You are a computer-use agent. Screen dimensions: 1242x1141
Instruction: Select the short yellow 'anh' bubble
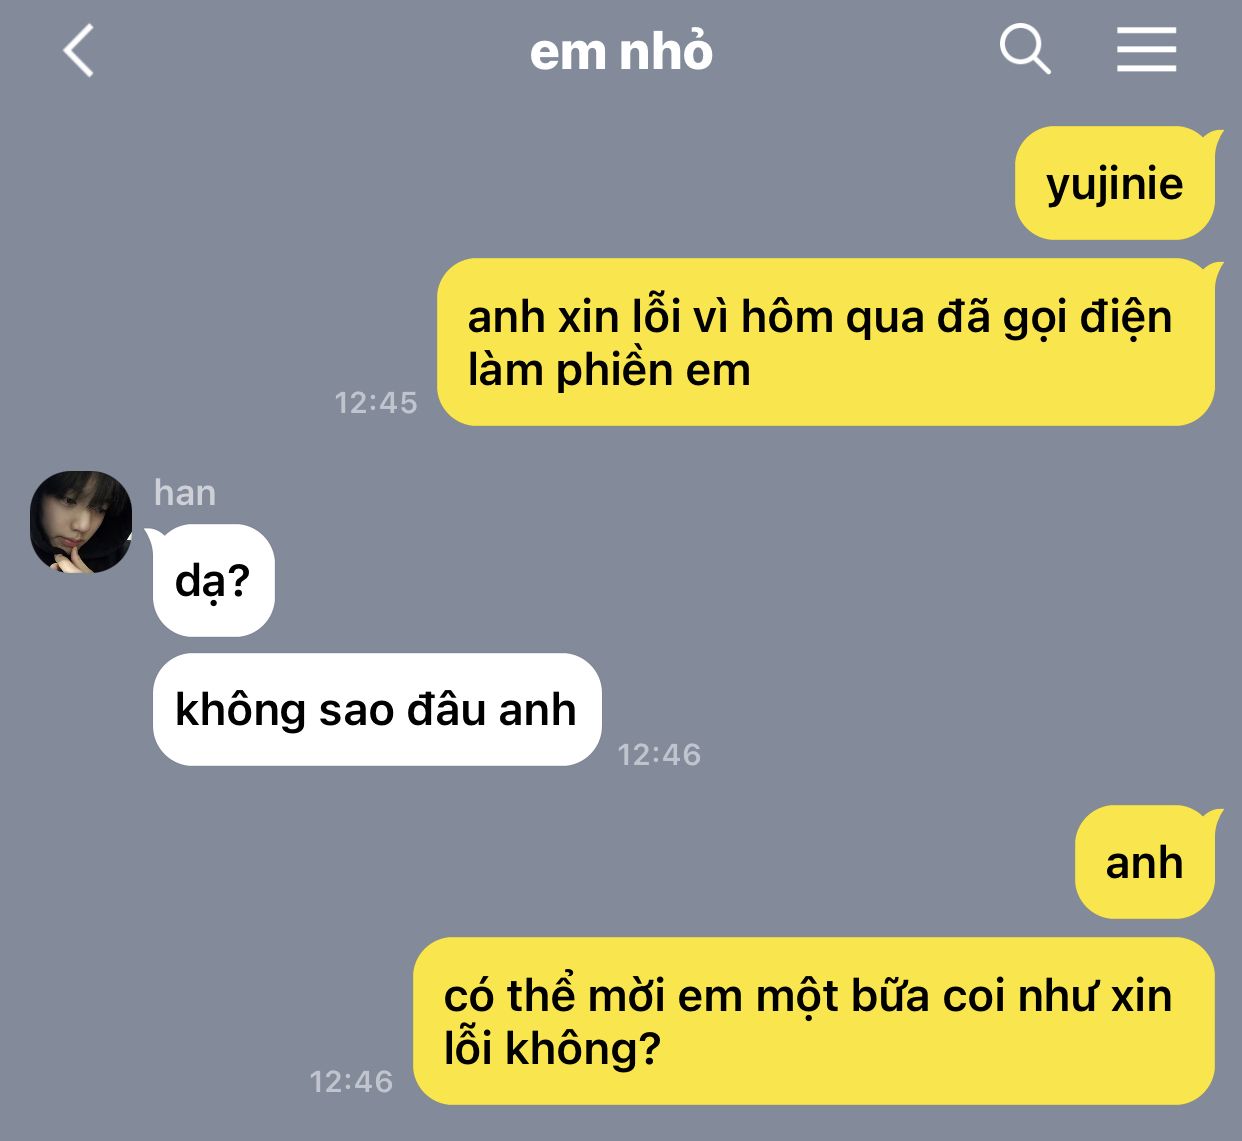(1145, 862)
